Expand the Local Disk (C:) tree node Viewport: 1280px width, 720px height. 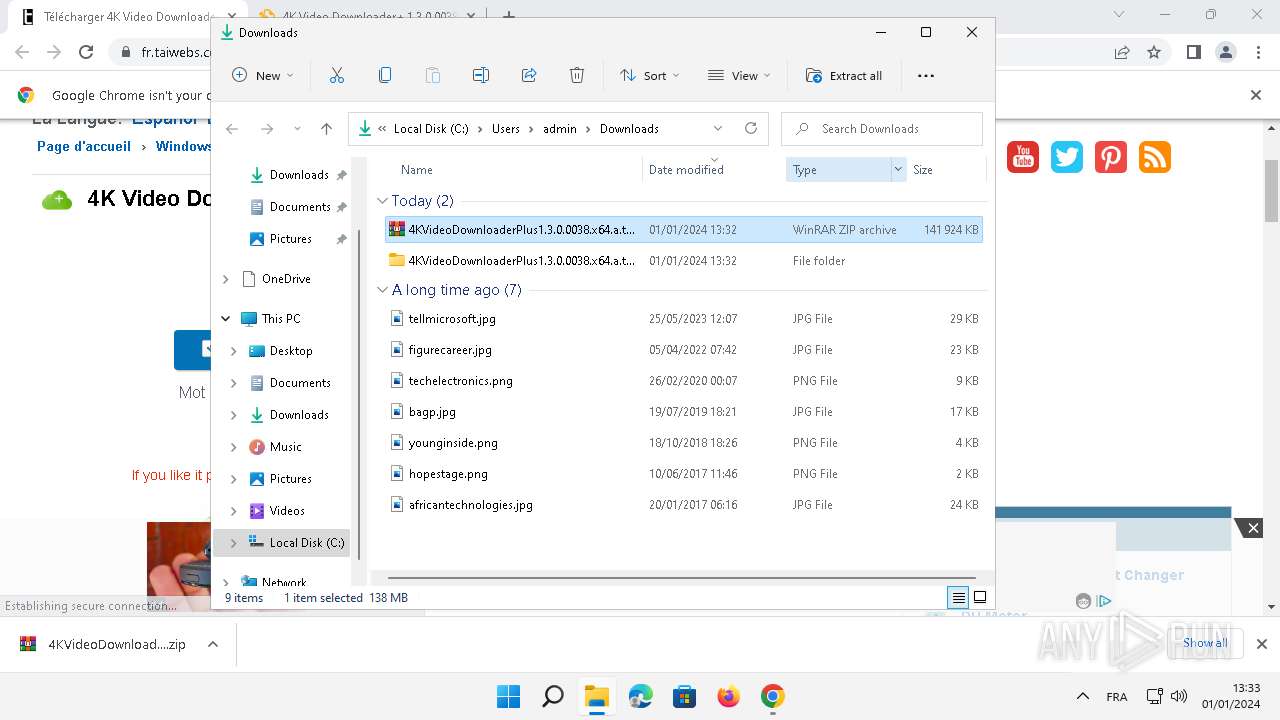pyautogui.click(x=234, y=543)
